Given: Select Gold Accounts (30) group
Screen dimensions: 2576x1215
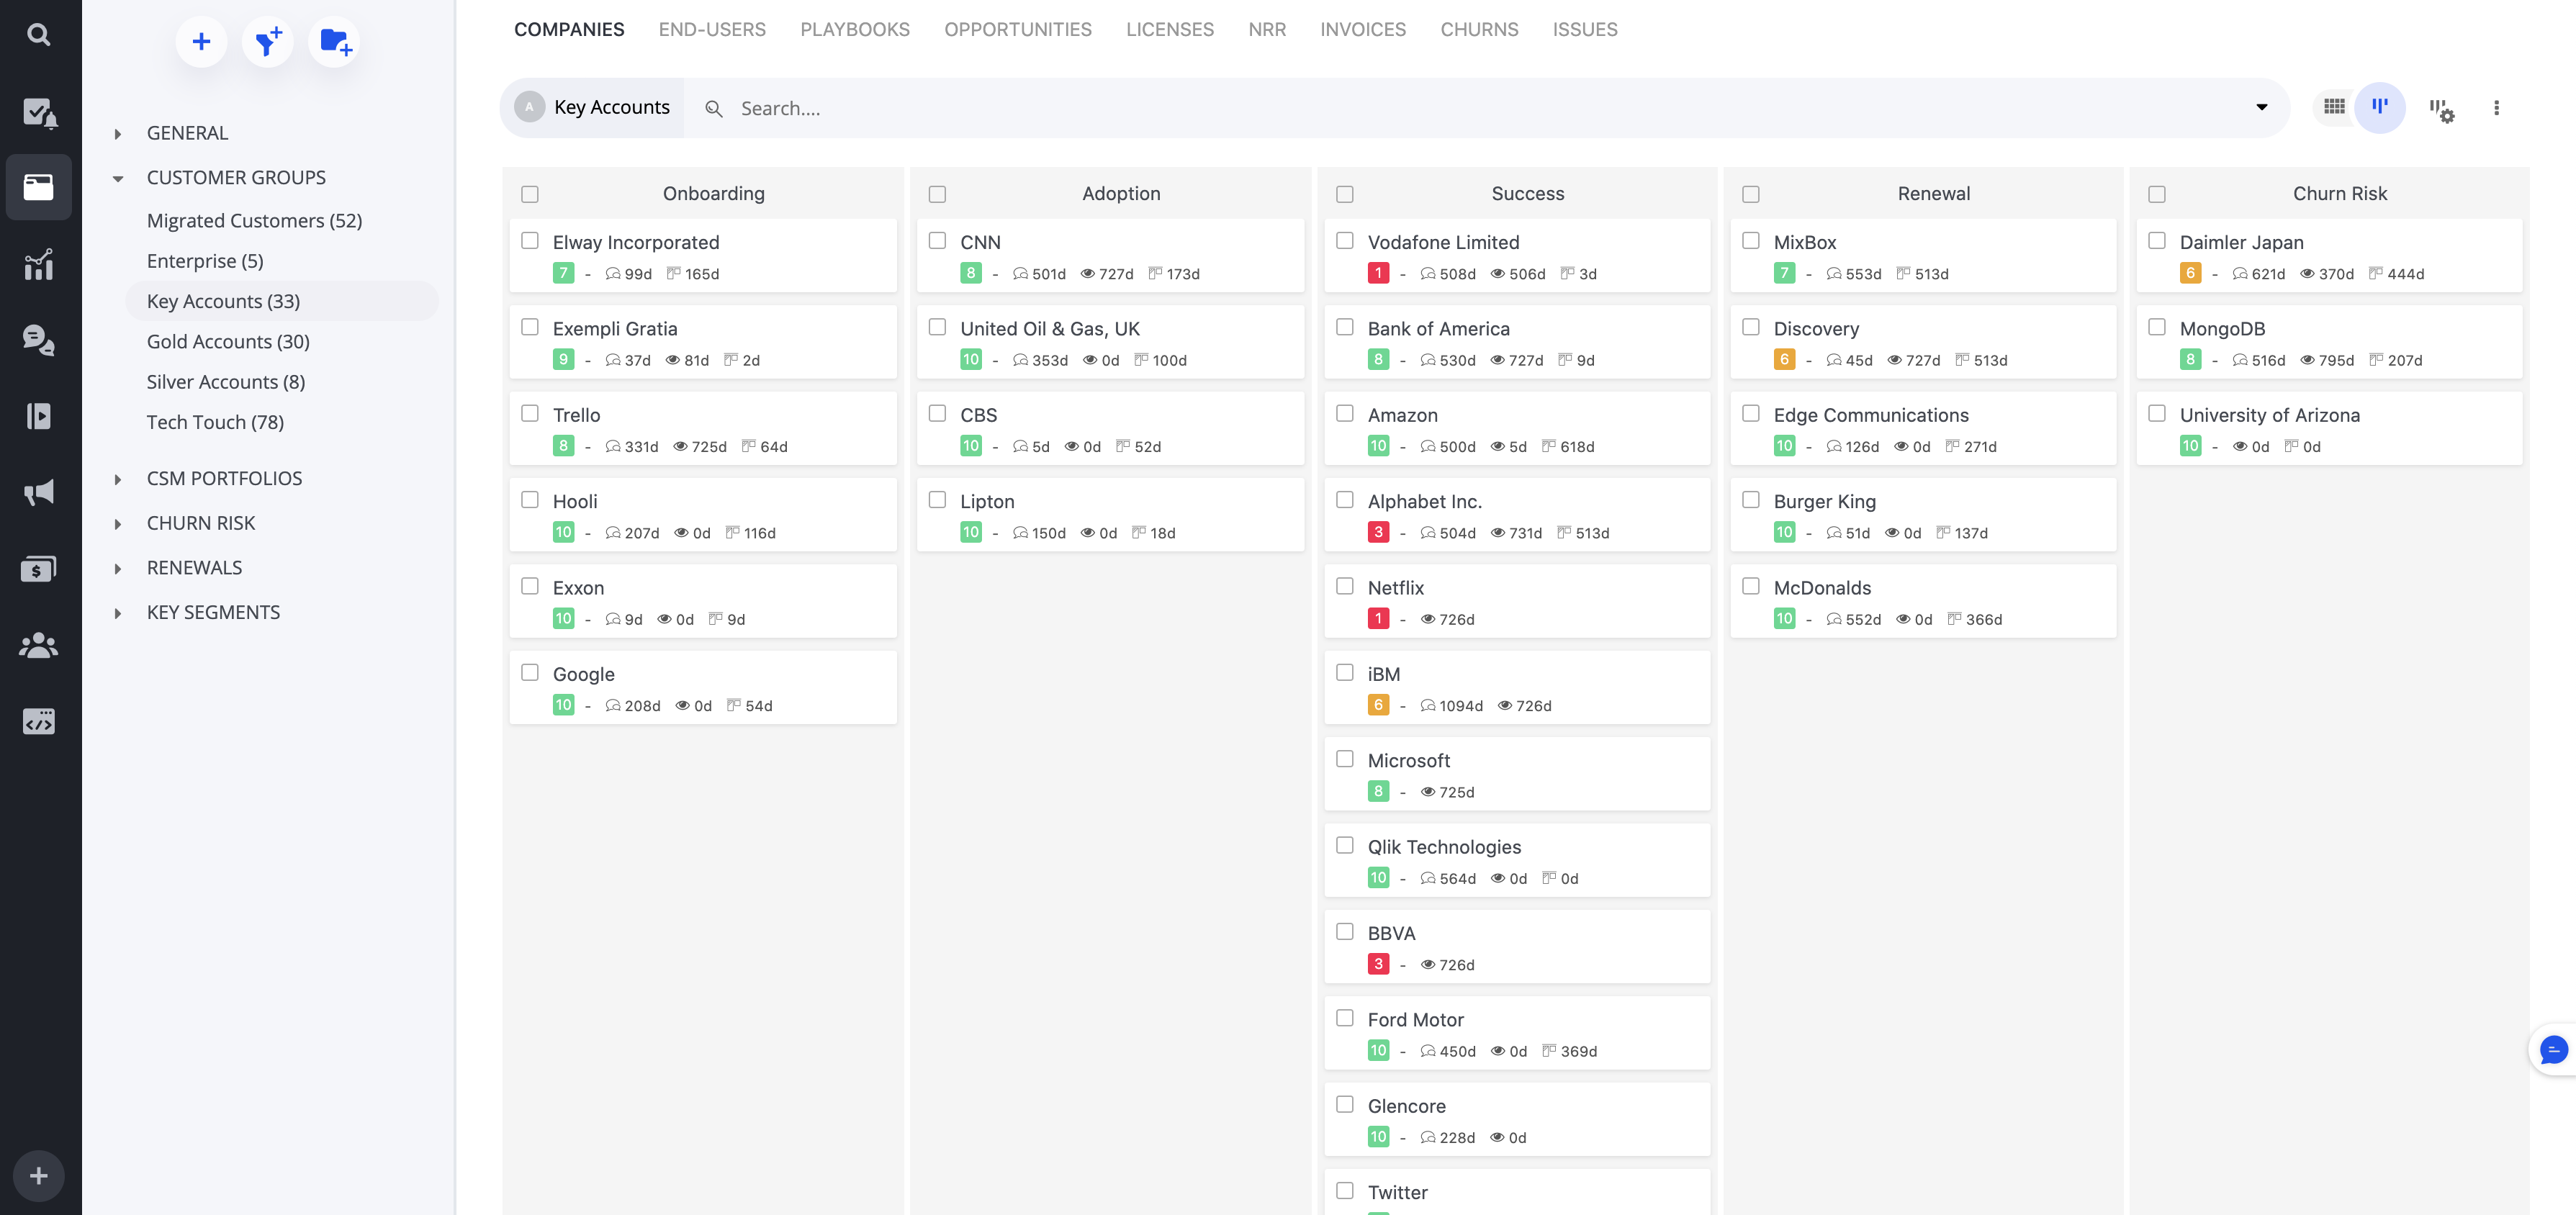Looking at the screenshot, I should [228, 342].
